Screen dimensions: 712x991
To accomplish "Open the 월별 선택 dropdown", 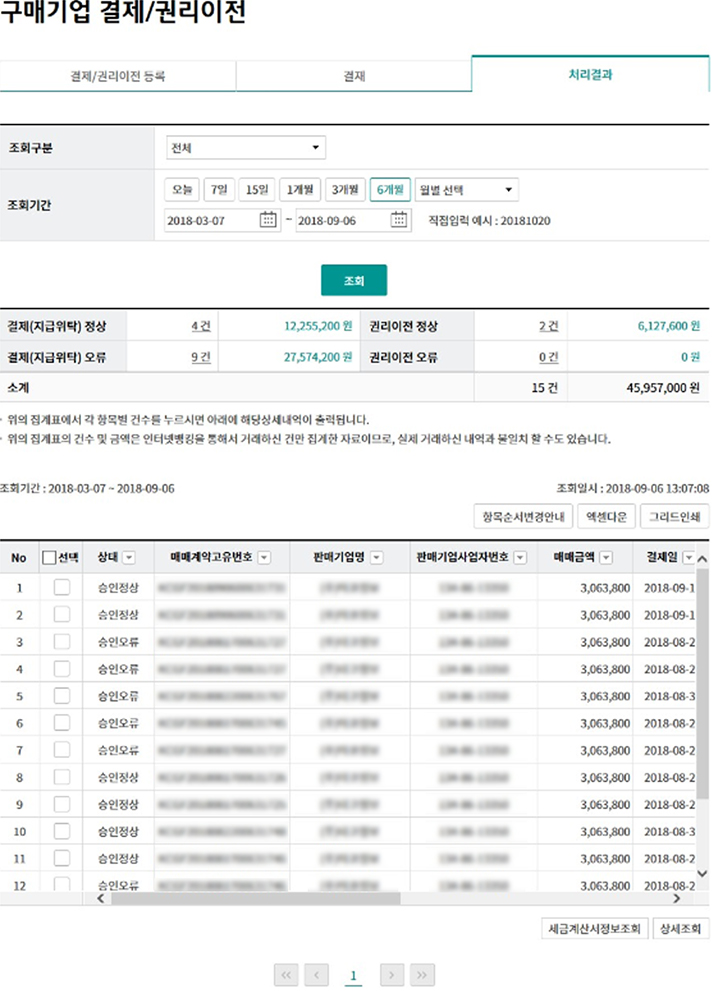I will [x=466, y=190].
